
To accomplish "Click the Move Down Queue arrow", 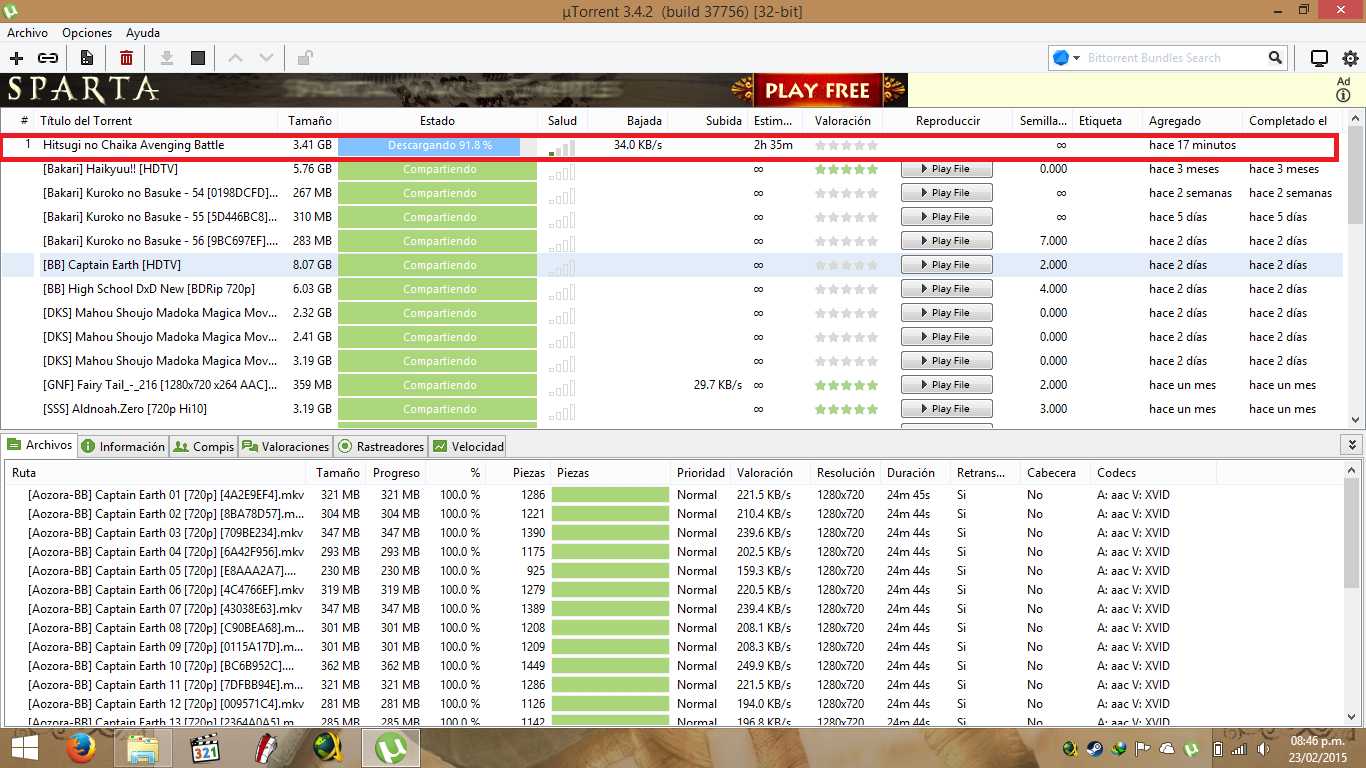I will pos(266,58).
